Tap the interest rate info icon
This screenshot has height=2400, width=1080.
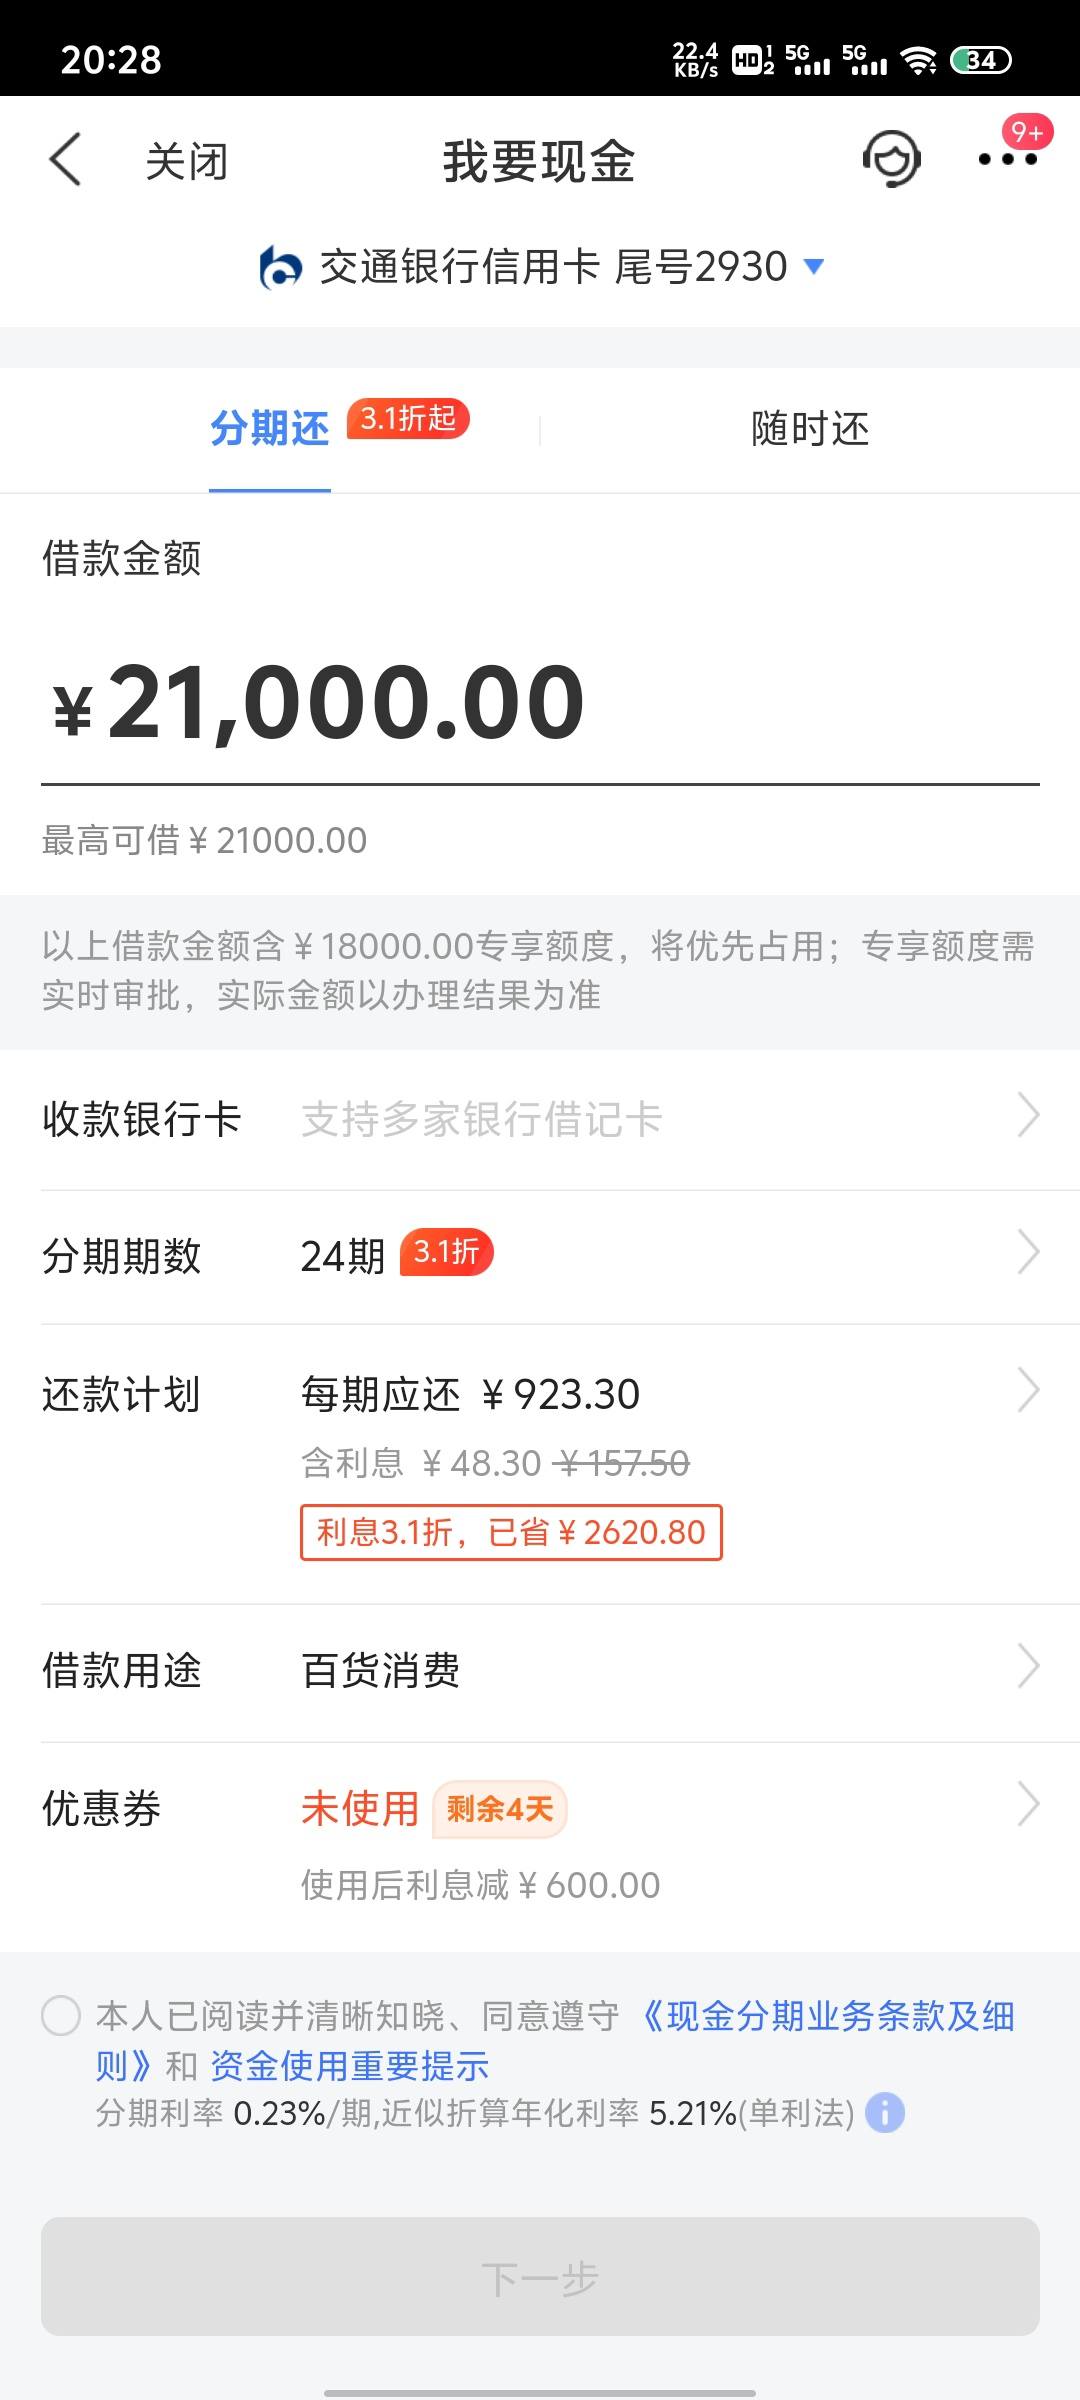tap(885, 2113)
